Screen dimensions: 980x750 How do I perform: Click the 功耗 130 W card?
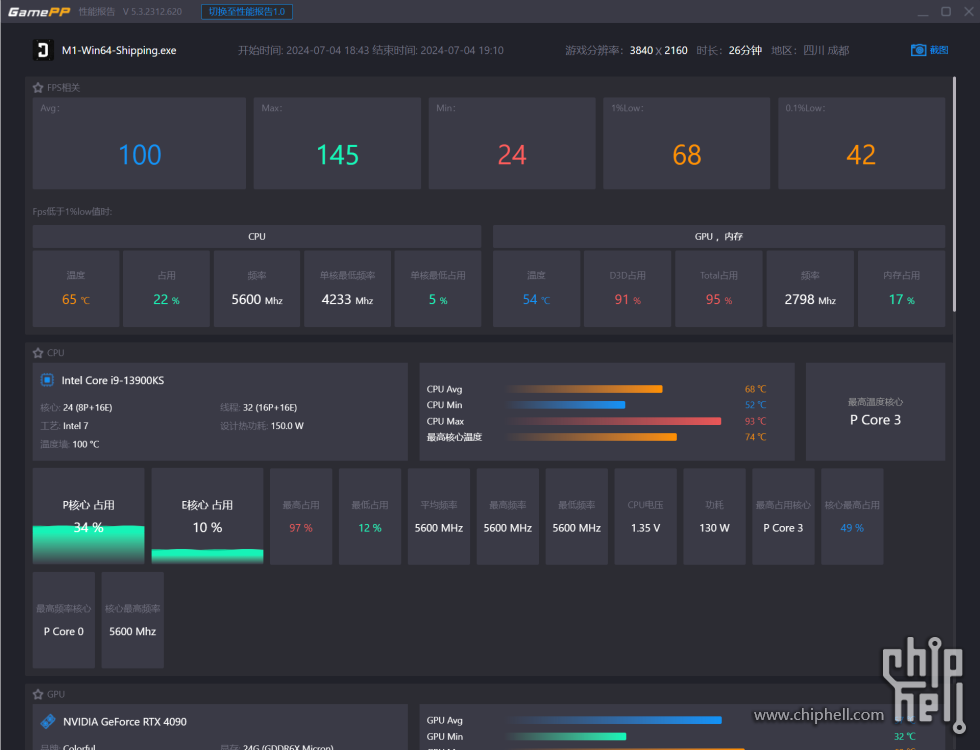(714, 516)
